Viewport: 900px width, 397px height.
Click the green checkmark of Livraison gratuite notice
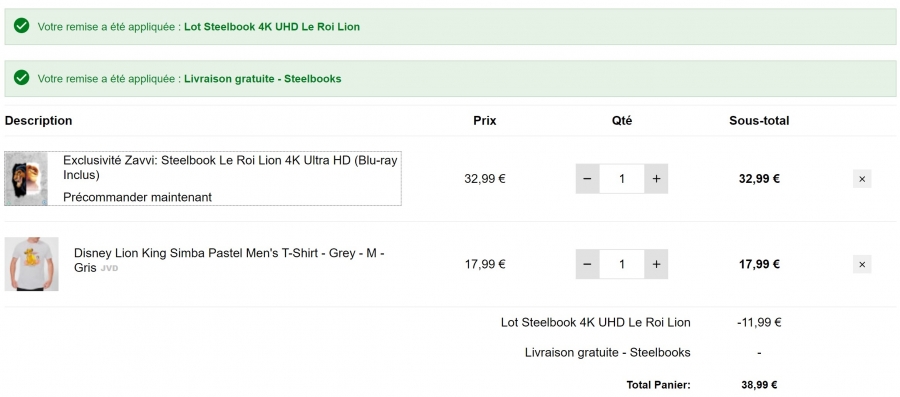pyautogui.click(x=22, y=77)
